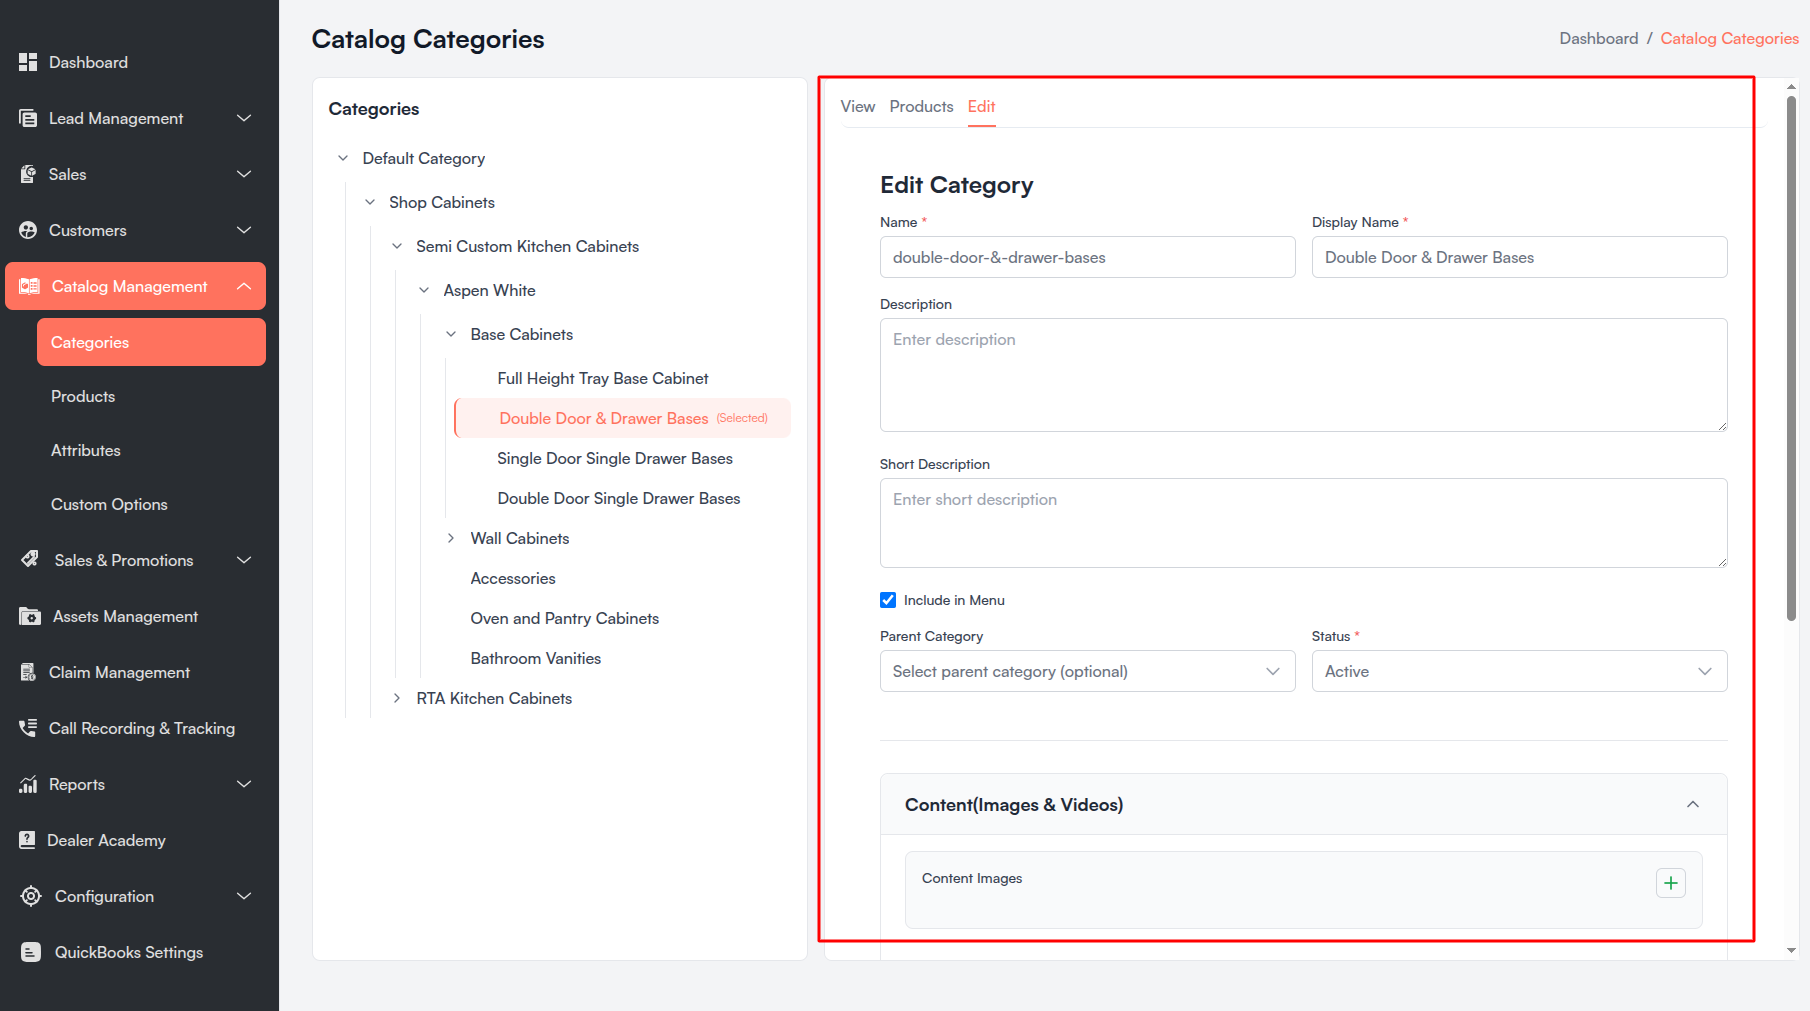This screenshot has height=1011, width=1810.
Task: Click the QuickBooks Settings icon
Action: tap(31, 952)
